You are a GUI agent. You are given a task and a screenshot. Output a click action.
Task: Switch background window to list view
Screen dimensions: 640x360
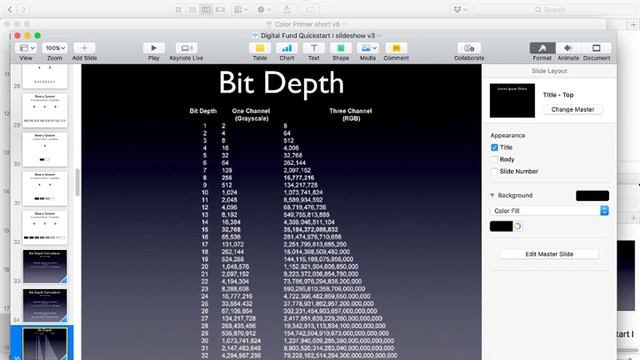[x=192, y=9]
